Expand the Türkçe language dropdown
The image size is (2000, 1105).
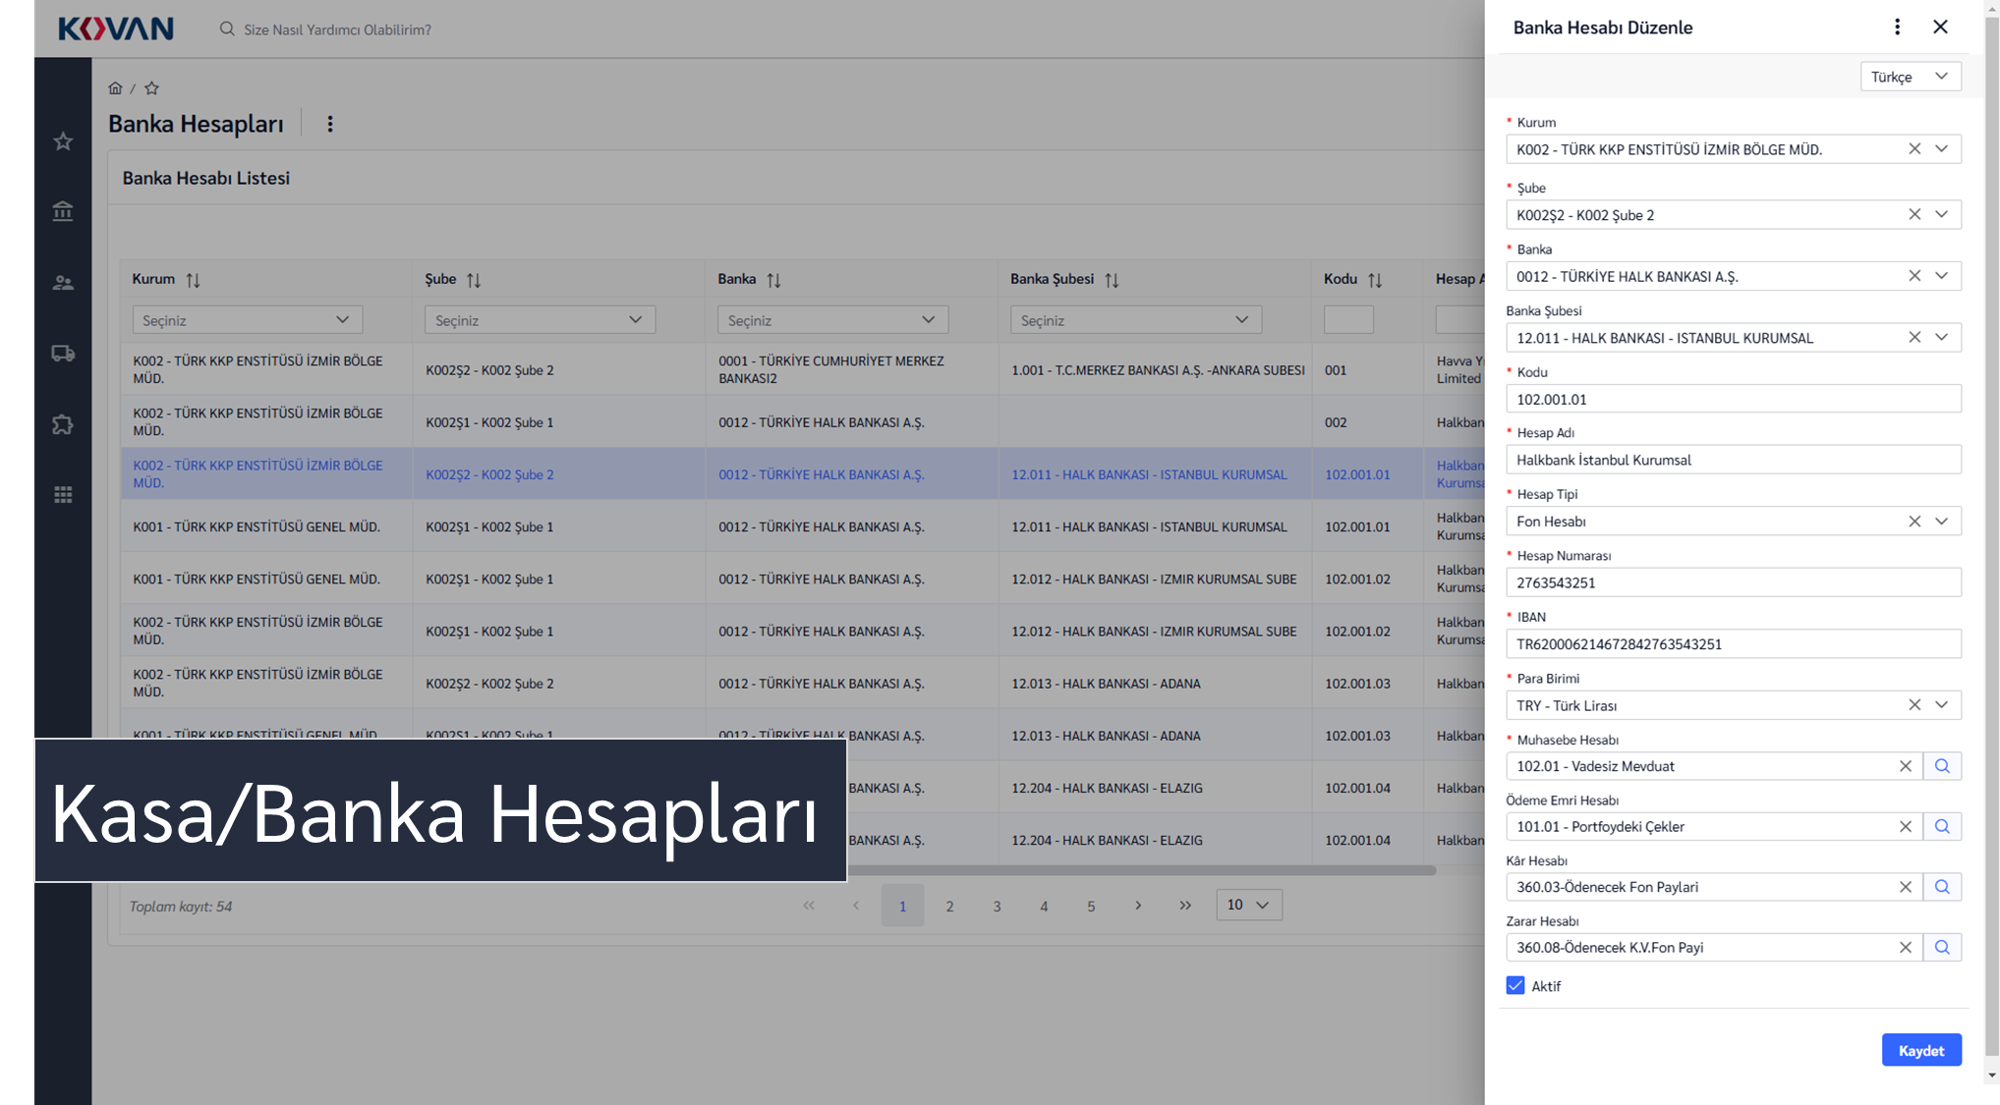1909,77
